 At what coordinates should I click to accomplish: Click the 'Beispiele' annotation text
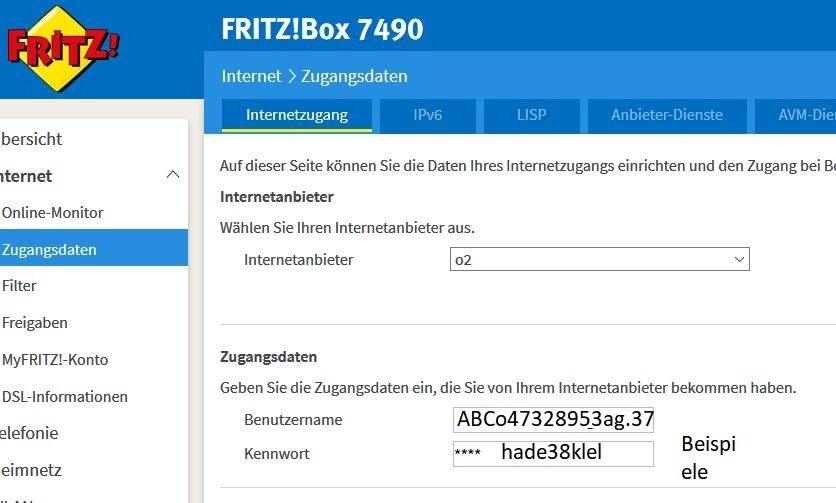click(708, 458)
